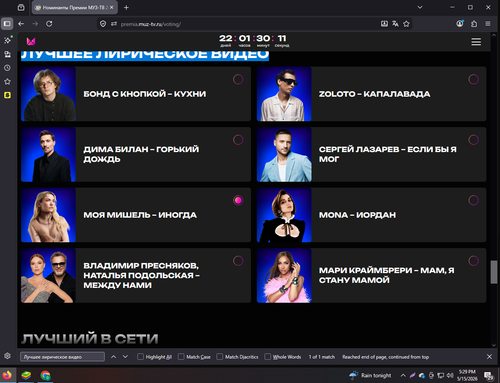Screen dimensions: 500x383
Task: Click the MONA artist photo
Action: pyautogui.click(x=284, y=215)
